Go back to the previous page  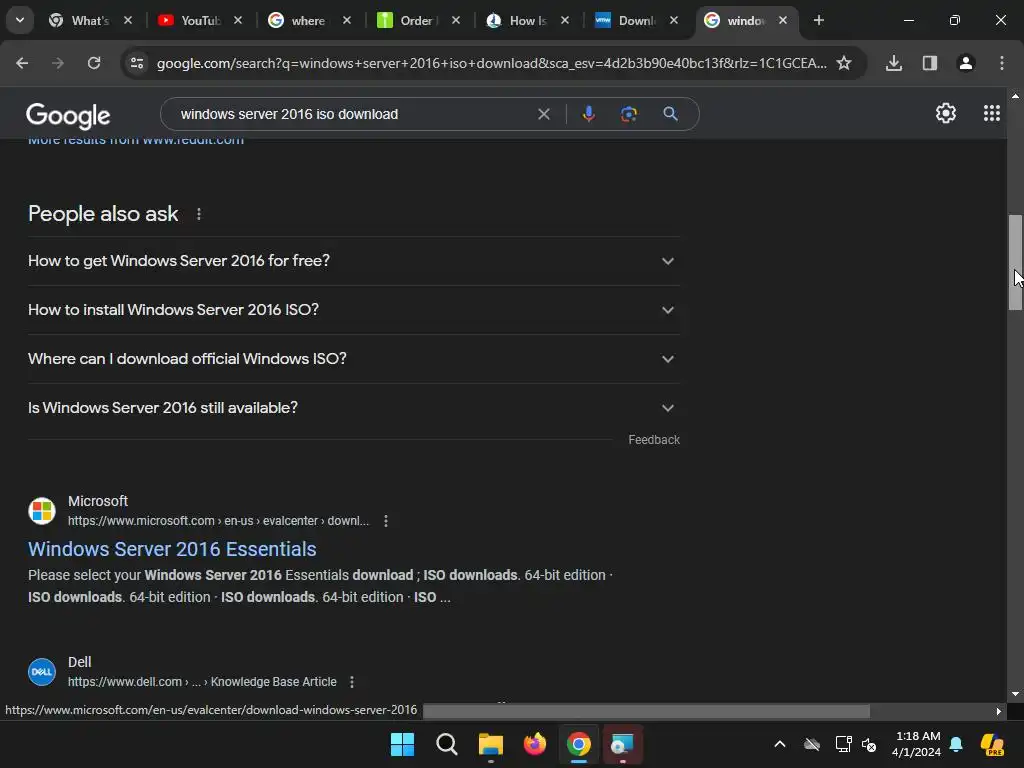point(22,63)
